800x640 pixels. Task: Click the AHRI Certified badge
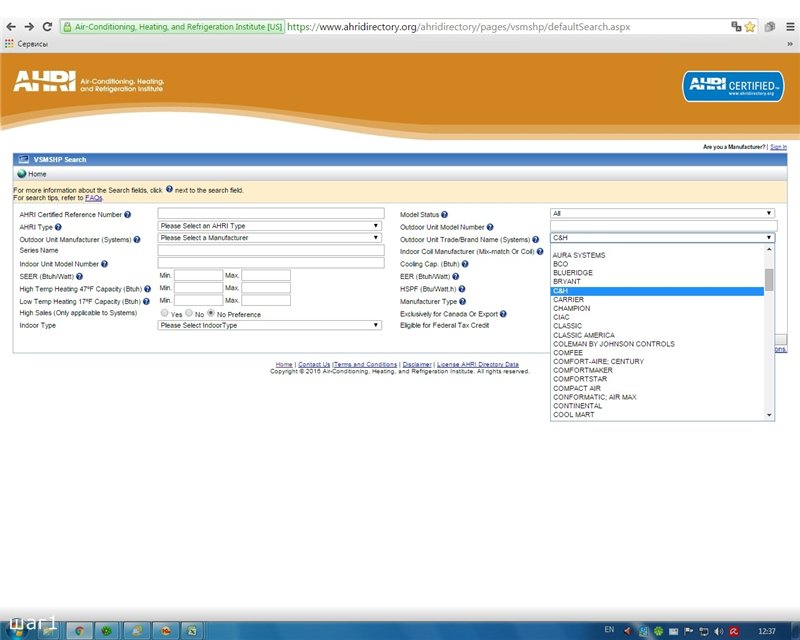733,86
